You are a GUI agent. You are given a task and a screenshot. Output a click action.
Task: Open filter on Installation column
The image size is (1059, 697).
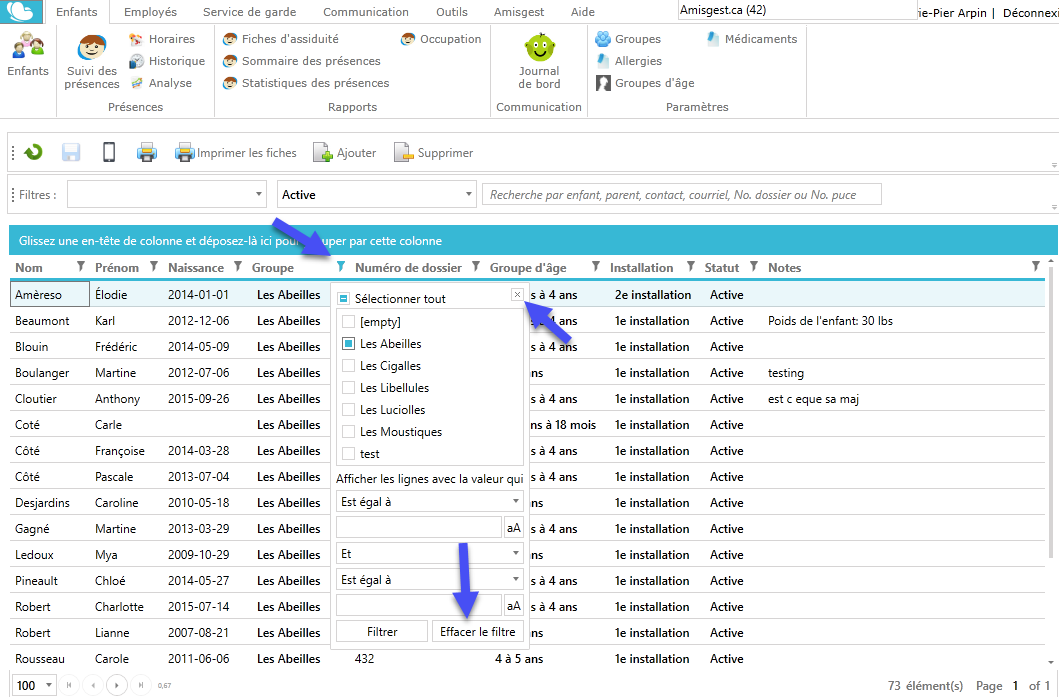pos(691,267)
